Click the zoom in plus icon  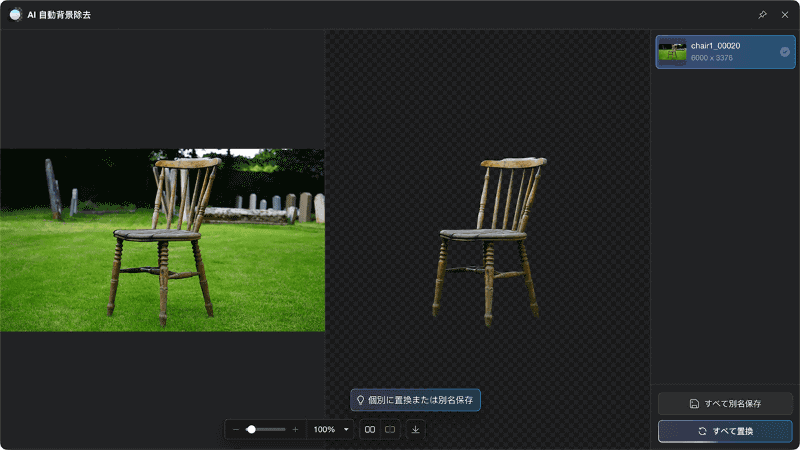click(295, 430)
